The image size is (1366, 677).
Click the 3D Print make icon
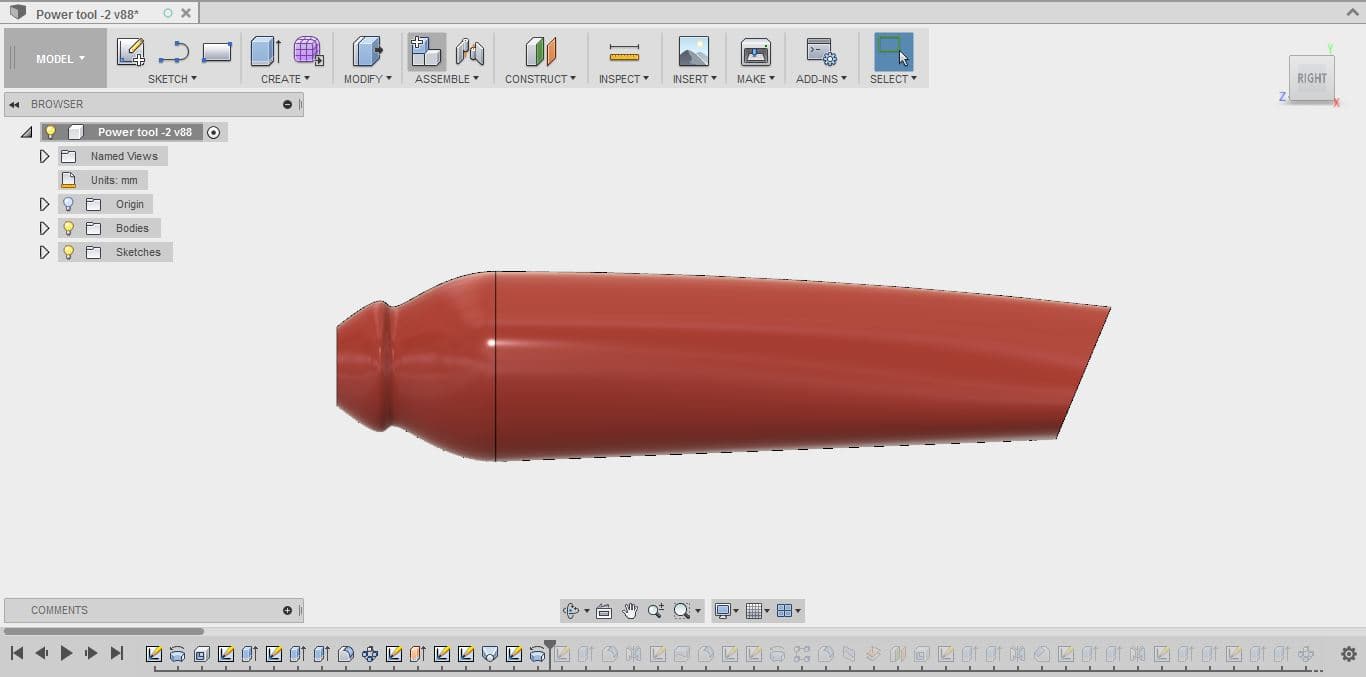point(755,52)
